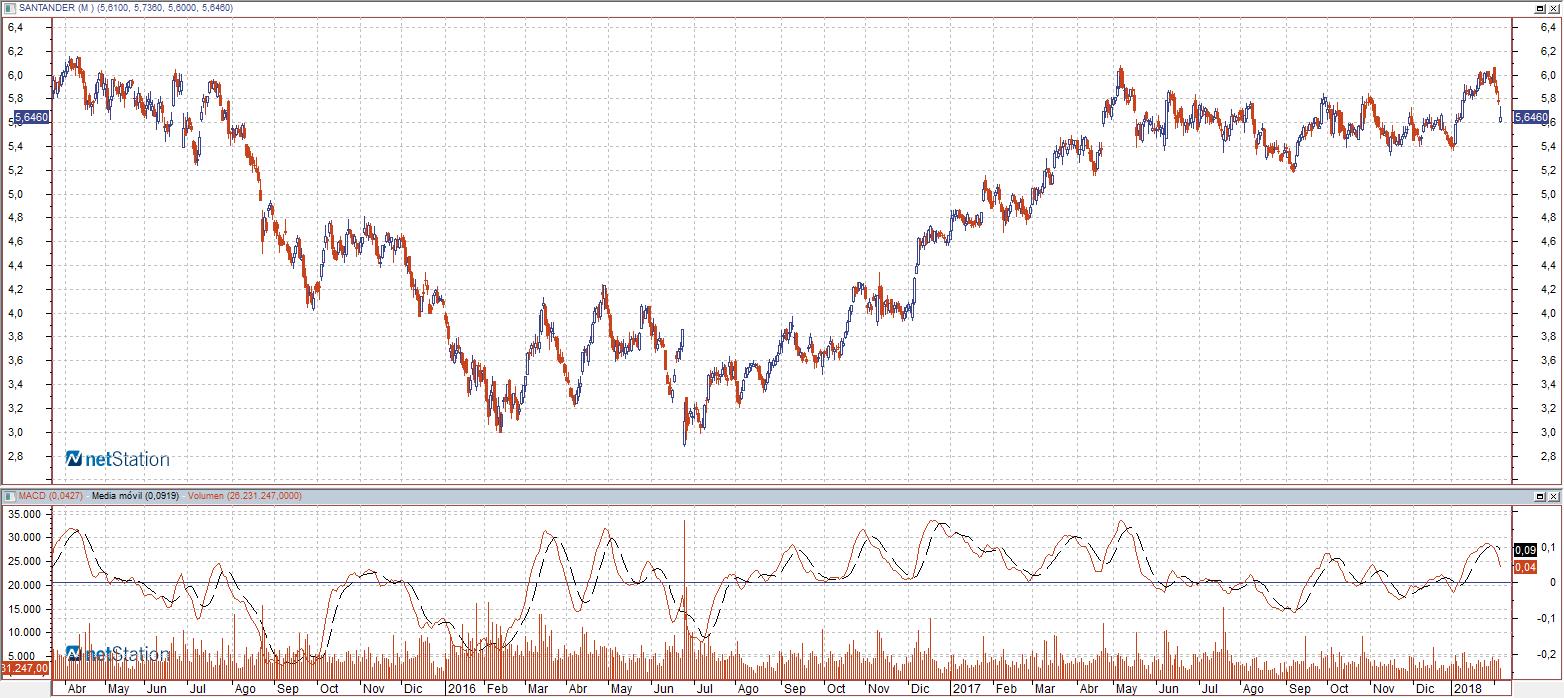Click the 31.247,00 volume value tag
1564x698 pixels.
point(25,669)
